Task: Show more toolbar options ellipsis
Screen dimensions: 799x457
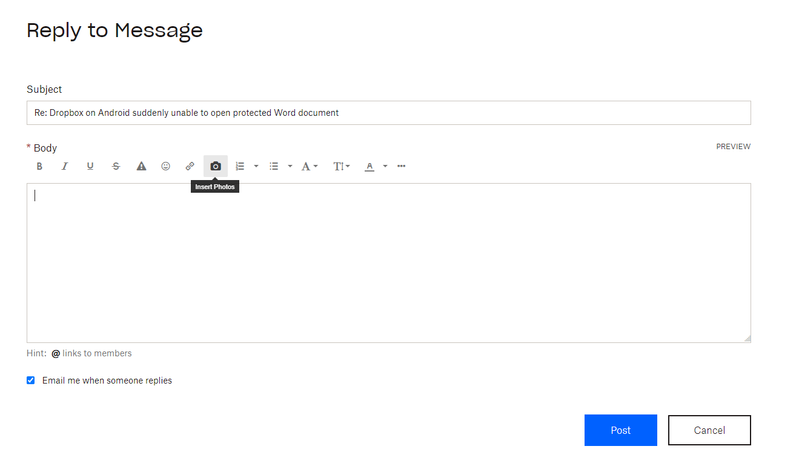Action: [402, 166]
